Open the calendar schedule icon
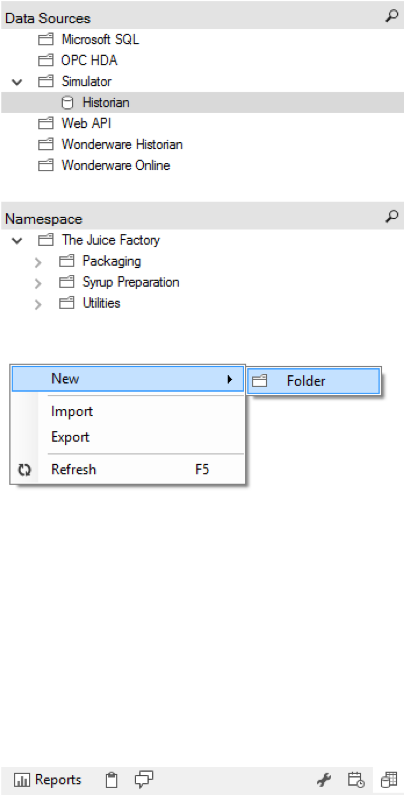 pos(356,780)
